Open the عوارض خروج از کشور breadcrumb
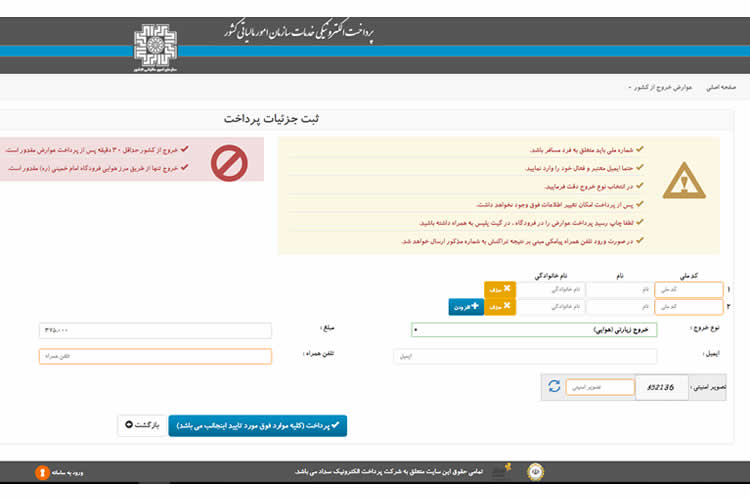The height and width of the screenshot is (500, 750). [x=662, y=87]
